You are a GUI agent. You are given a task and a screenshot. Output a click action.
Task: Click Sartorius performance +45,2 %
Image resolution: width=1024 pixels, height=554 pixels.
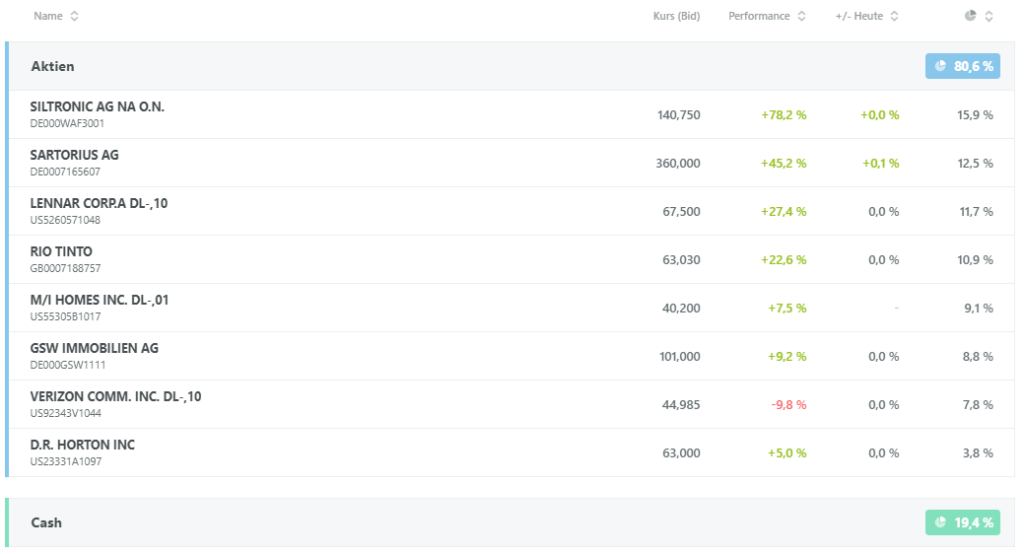(784, 163)
